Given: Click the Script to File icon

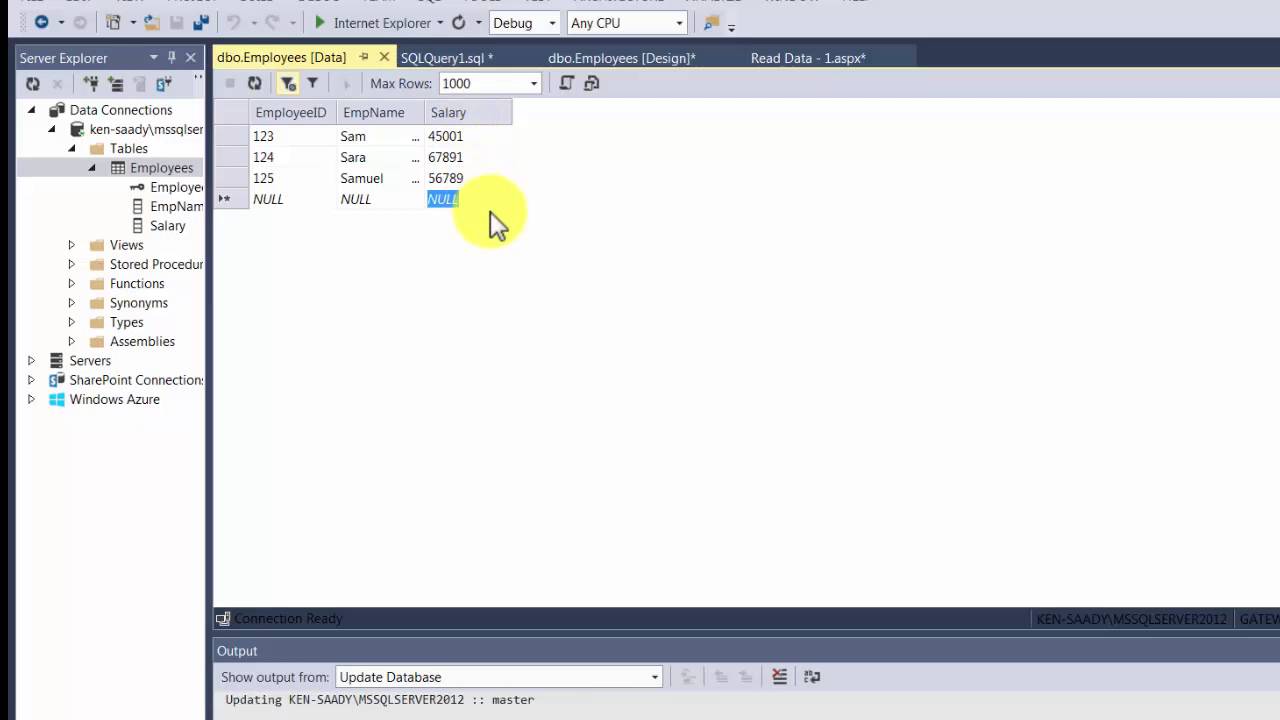Looking at the screenshot, I should pyautogui.click(x=591, y=83).
